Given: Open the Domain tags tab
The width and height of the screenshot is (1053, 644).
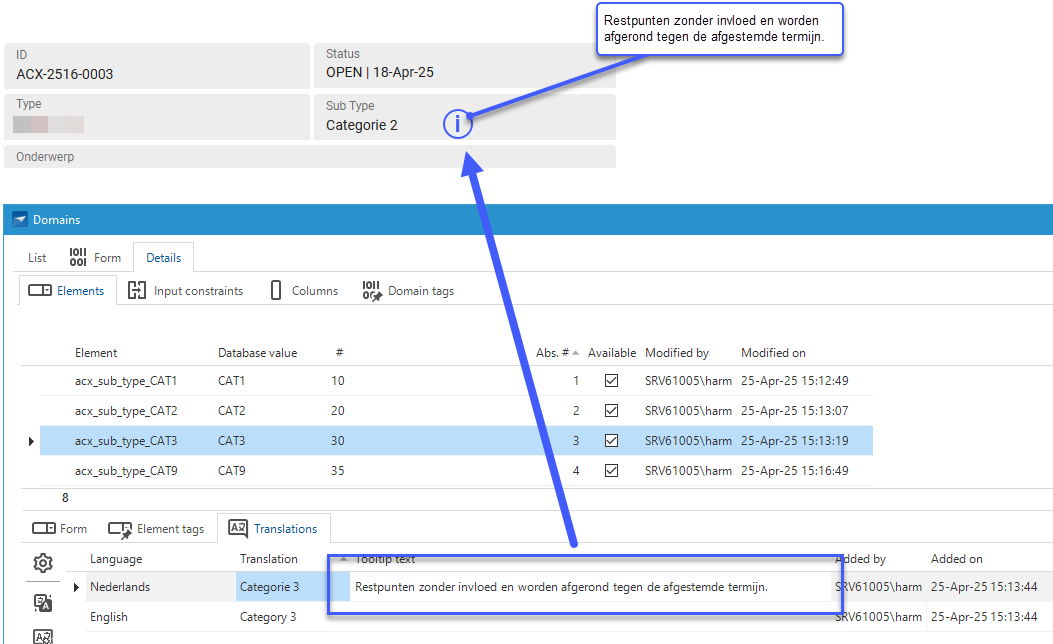Looking at the screenshot, I should pos(408,290).
